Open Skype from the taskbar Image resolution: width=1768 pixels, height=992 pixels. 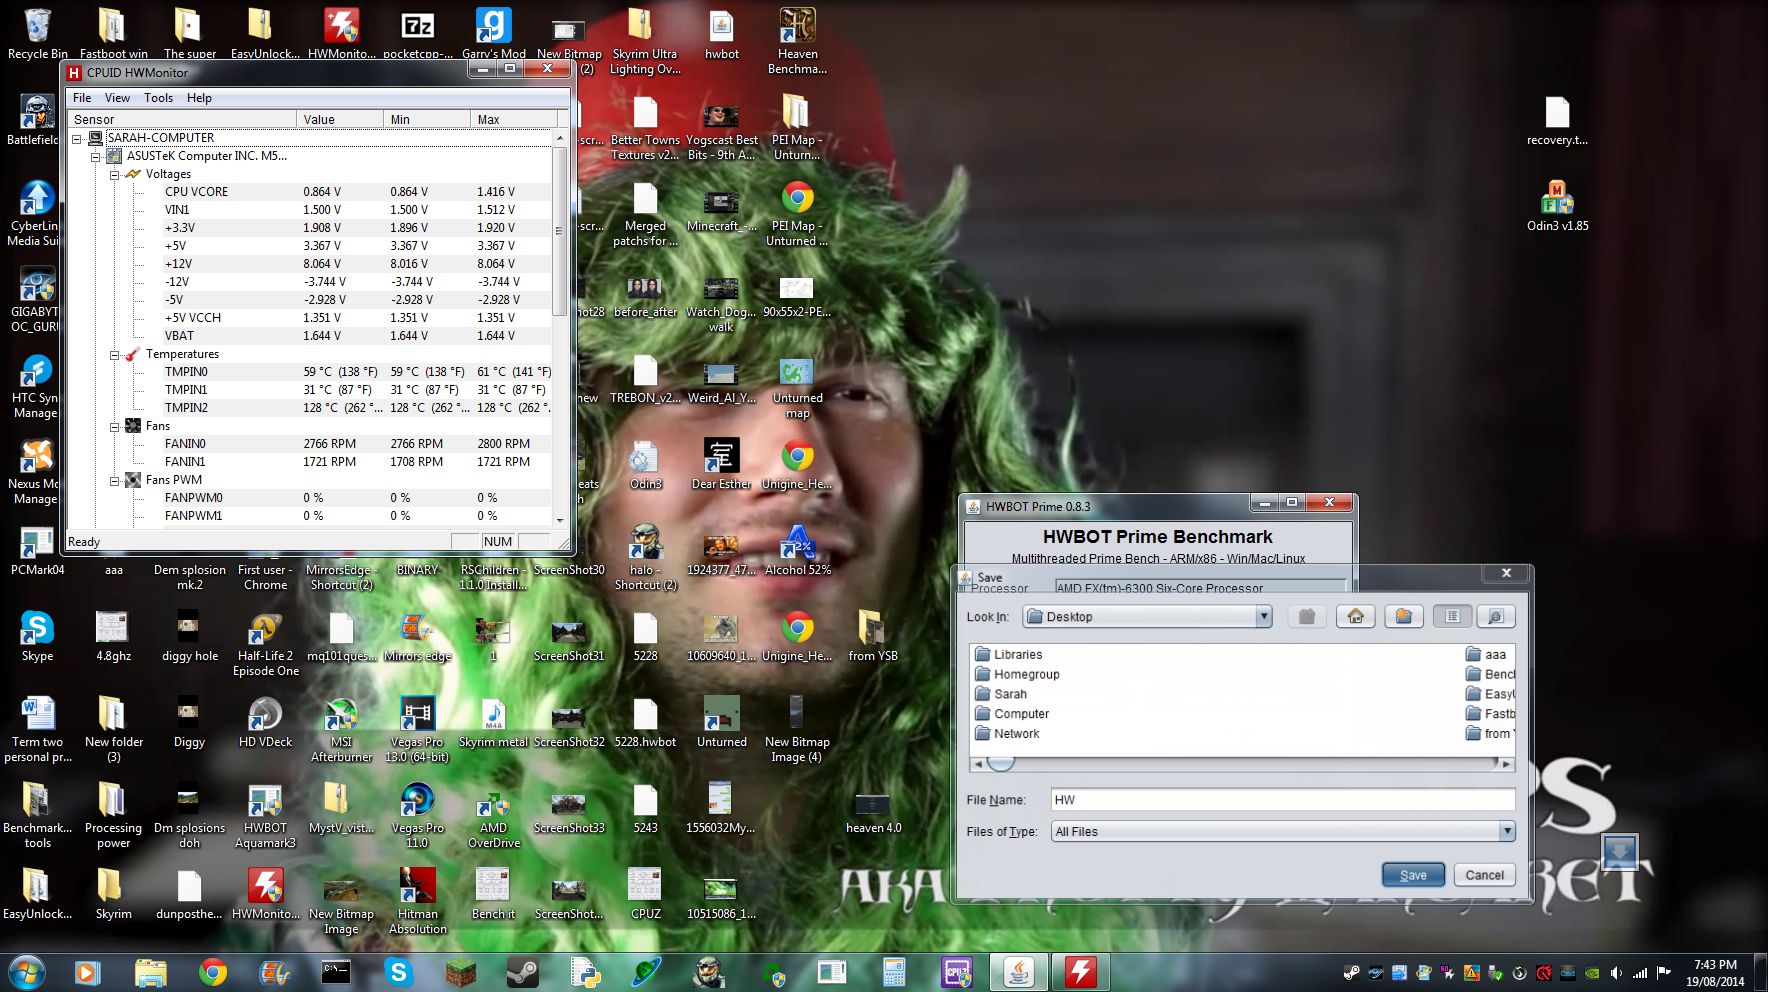398,972
